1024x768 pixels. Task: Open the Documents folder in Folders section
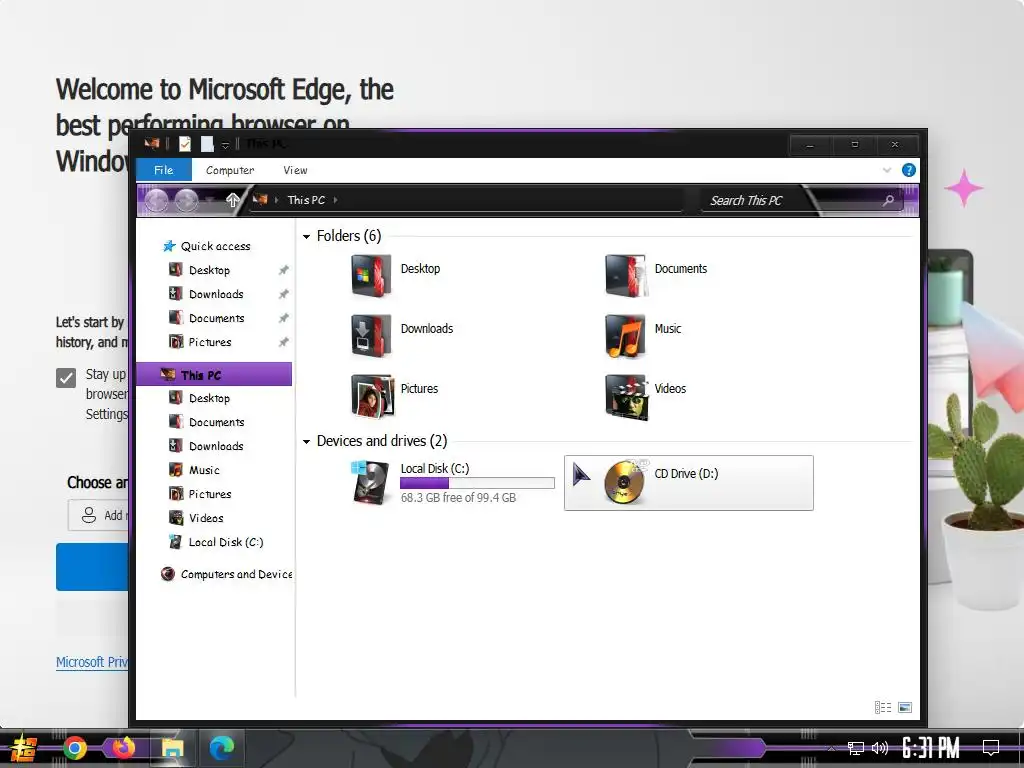click(656, 276)
